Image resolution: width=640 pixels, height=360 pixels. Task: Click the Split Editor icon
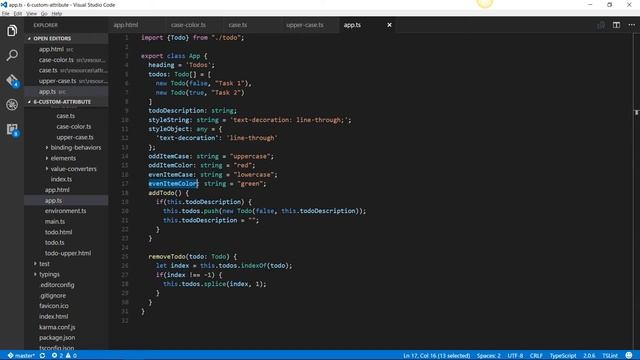point(616,25)
